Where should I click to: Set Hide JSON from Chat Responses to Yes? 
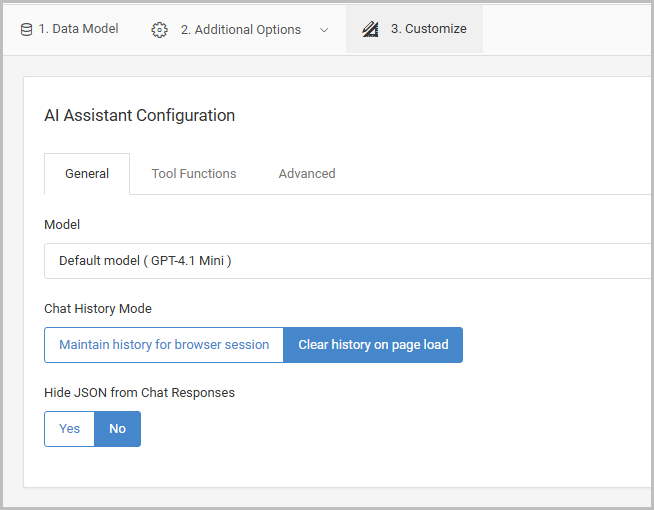point(69,429)
